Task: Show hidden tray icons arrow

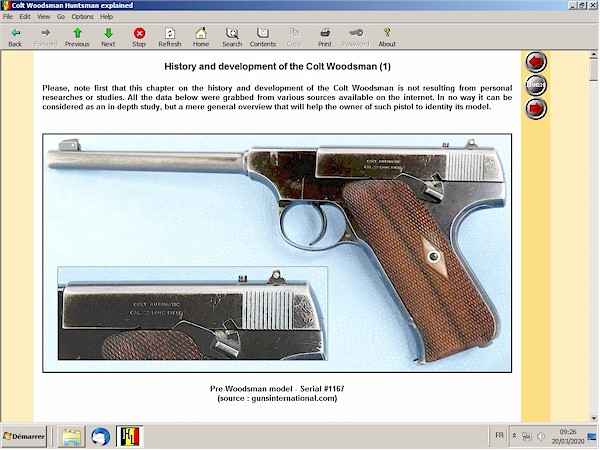Action: [x=515, y=436]
